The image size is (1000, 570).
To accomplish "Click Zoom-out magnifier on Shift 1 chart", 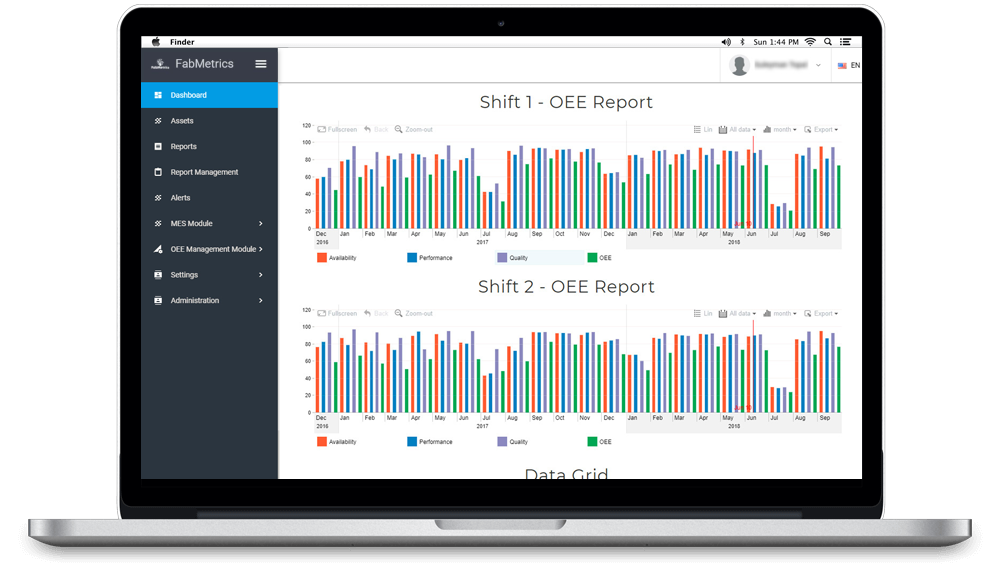I will tap(399, 129).
